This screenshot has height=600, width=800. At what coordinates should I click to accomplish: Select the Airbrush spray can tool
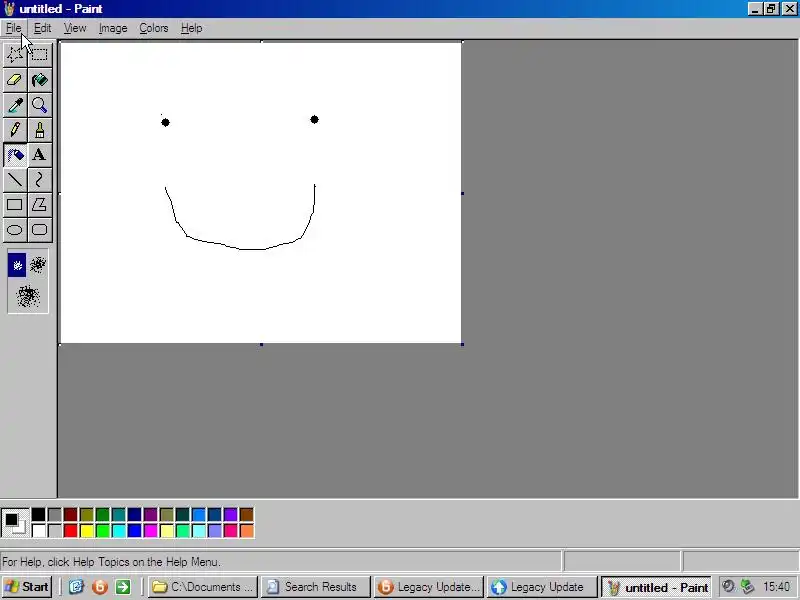(15, 155)
